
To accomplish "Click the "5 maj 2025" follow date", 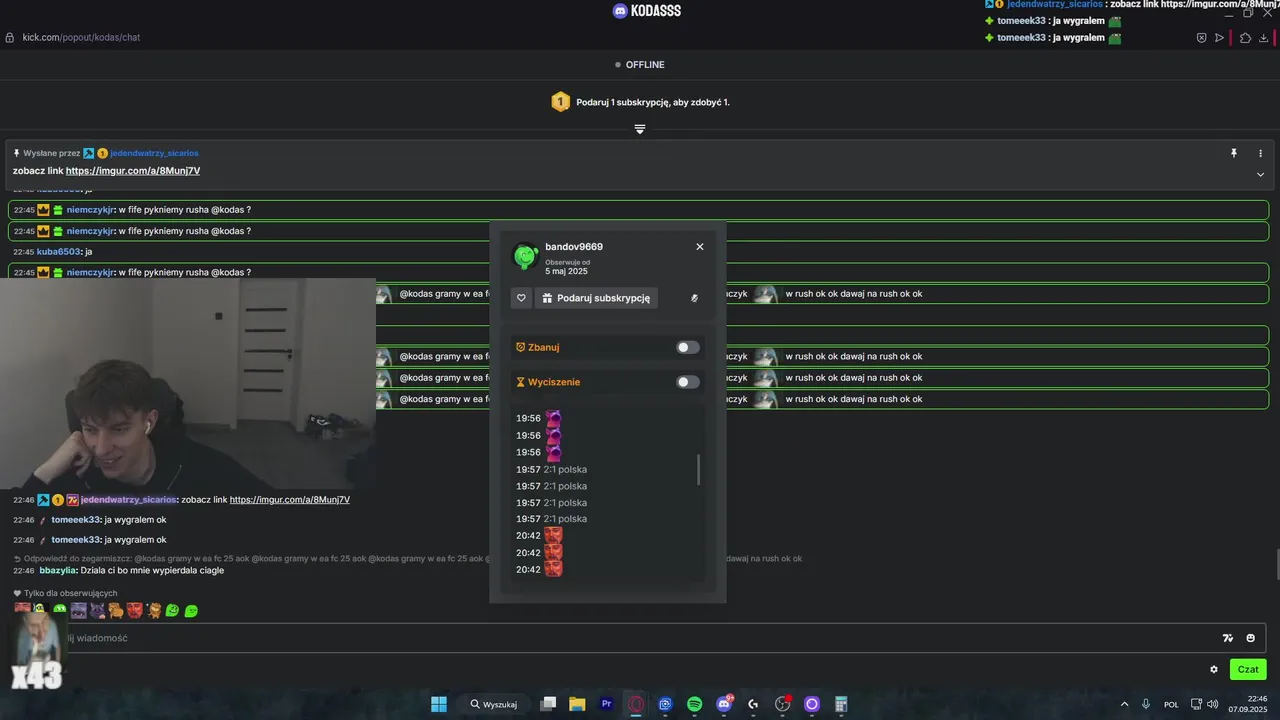I will (x=566, y=271).
